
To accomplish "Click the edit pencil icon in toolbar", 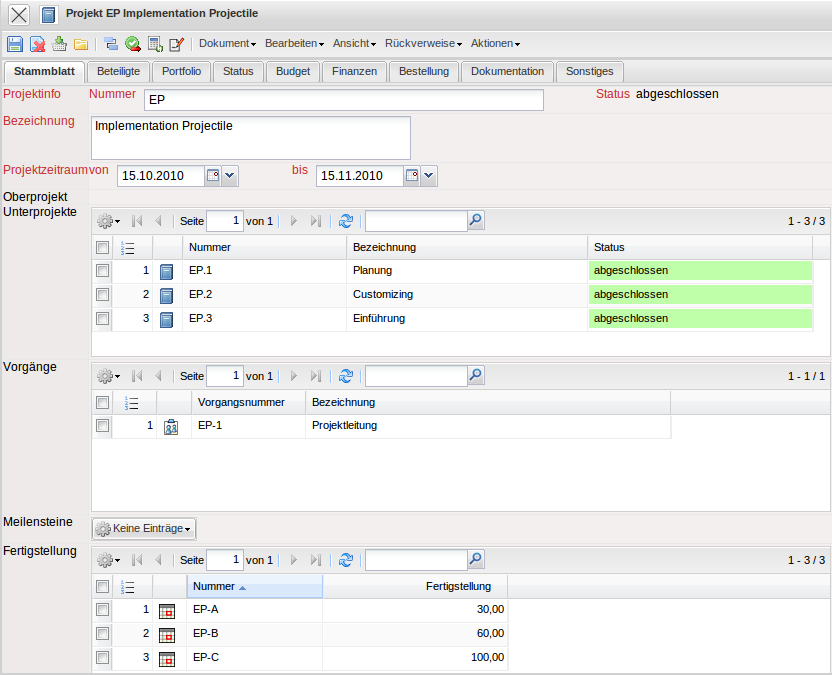I will [x=177, y=44].
